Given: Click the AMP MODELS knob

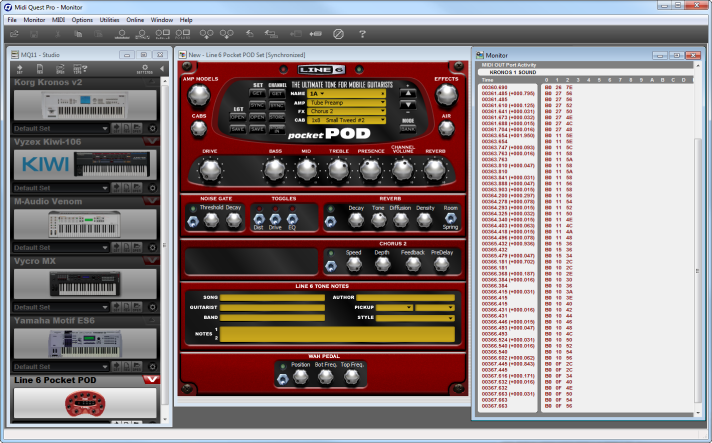Looking at the screenshot, I should pyautogui.click(x=198, y=95).
